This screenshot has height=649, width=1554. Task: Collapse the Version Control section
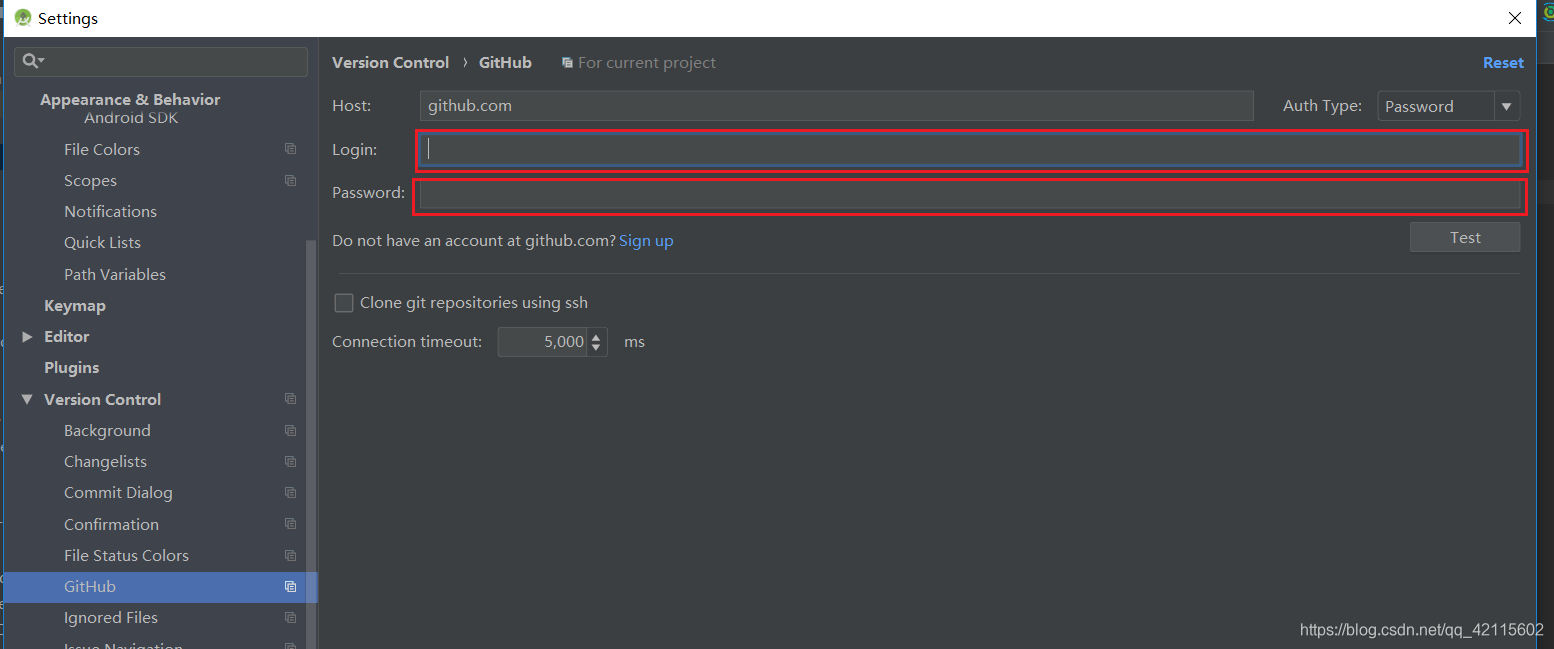click(27, 399)
